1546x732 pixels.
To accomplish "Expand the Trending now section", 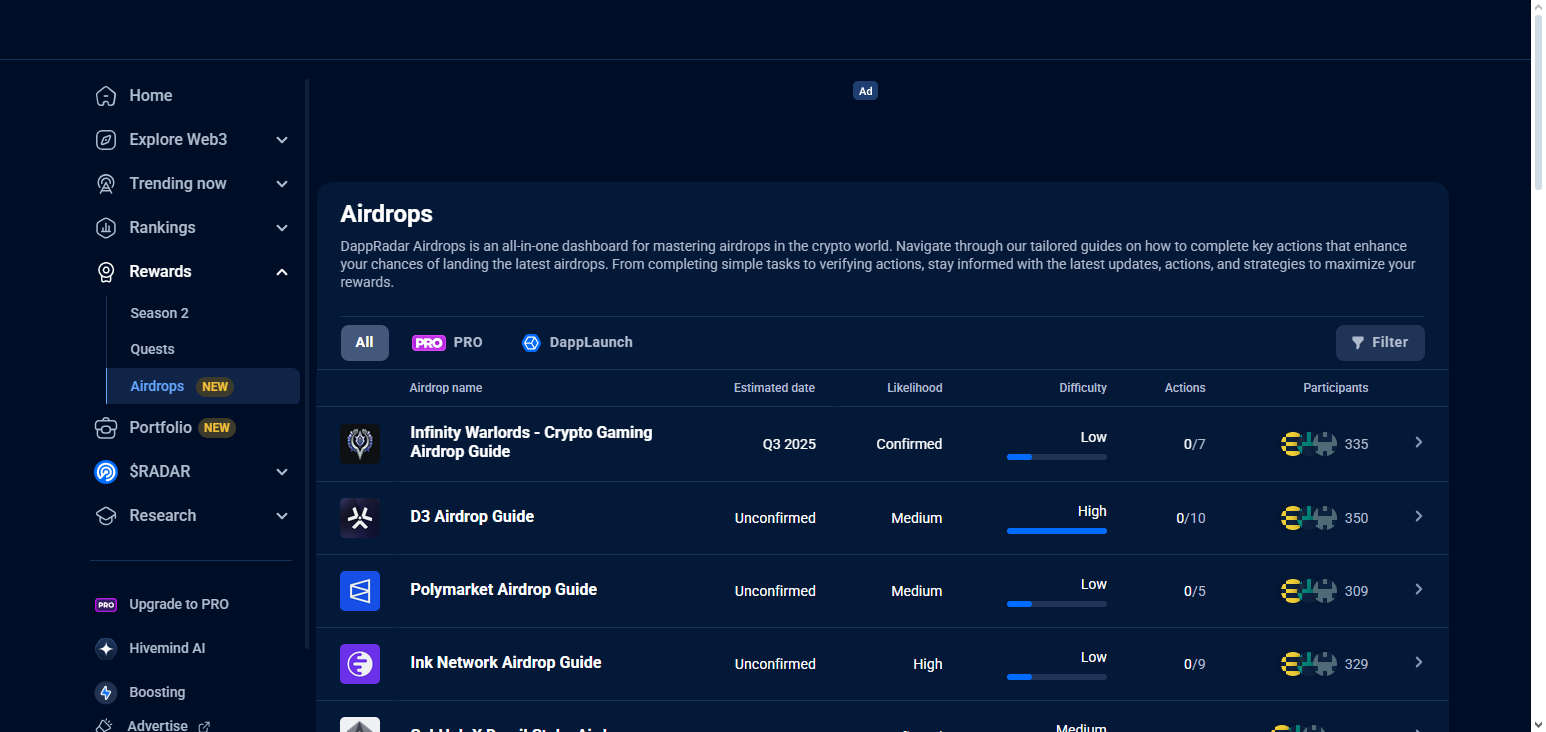I will (x=281, y=183).
